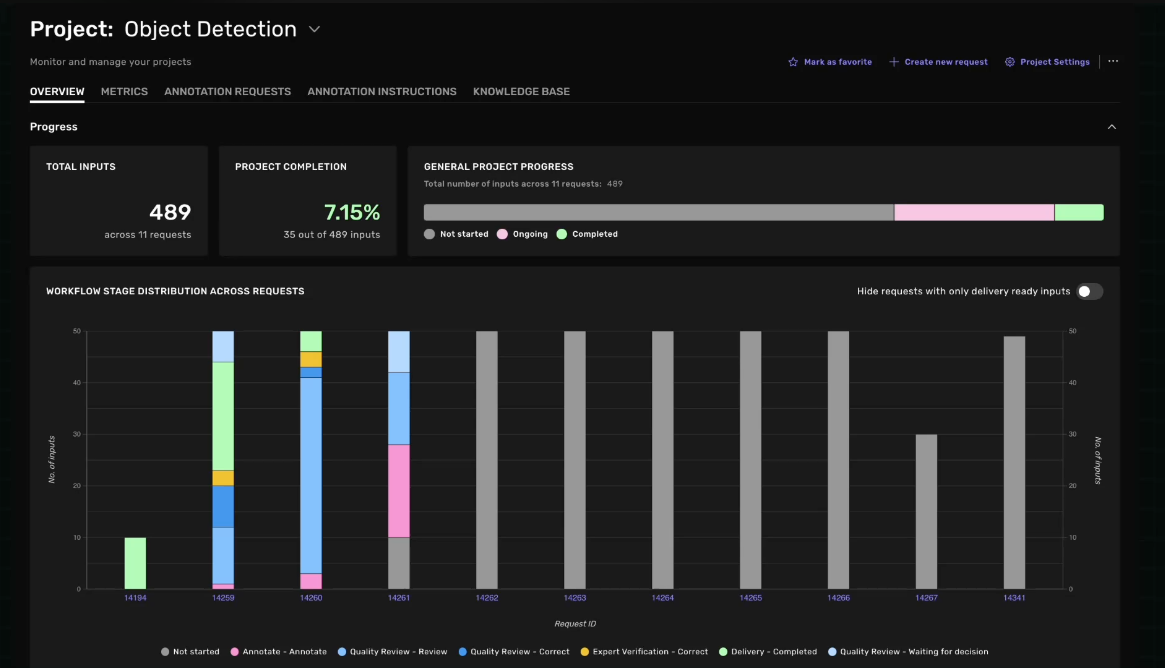Open request ID 14264 link
The image size is (1165, 668).
point(663,597)
